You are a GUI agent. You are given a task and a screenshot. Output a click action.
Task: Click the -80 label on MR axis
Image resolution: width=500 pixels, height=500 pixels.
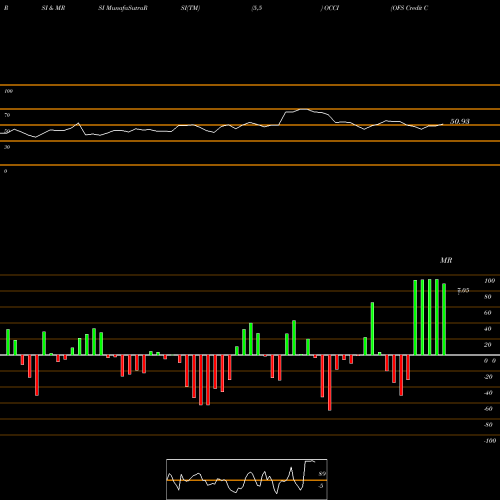click(x=488, y=425)
